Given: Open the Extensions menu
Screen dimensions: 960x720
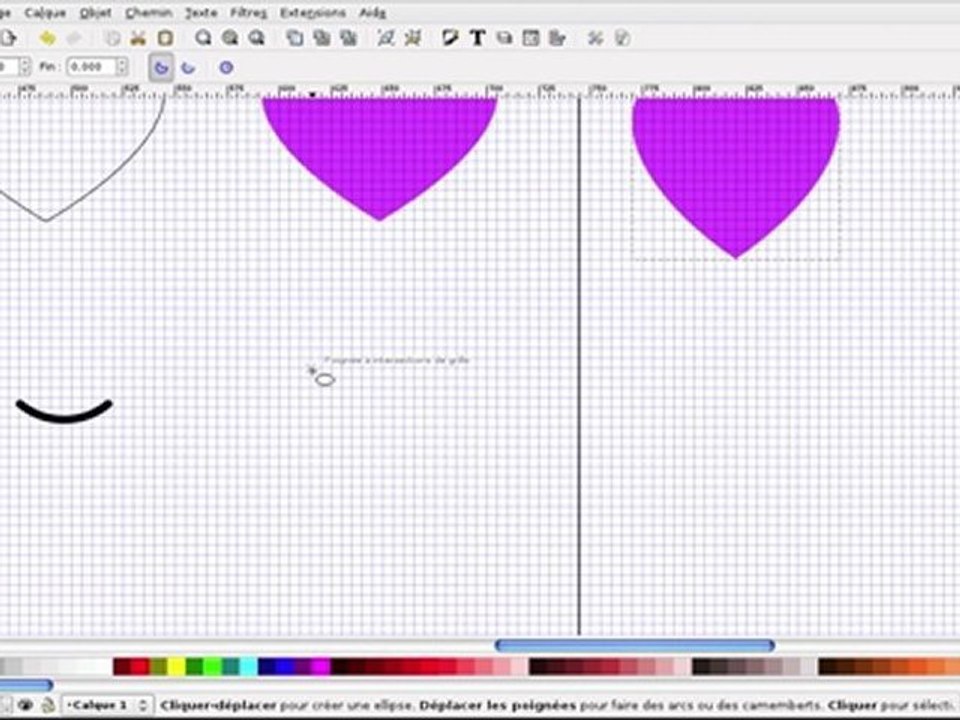Looking at the screenshot, I should coord(313,13).
